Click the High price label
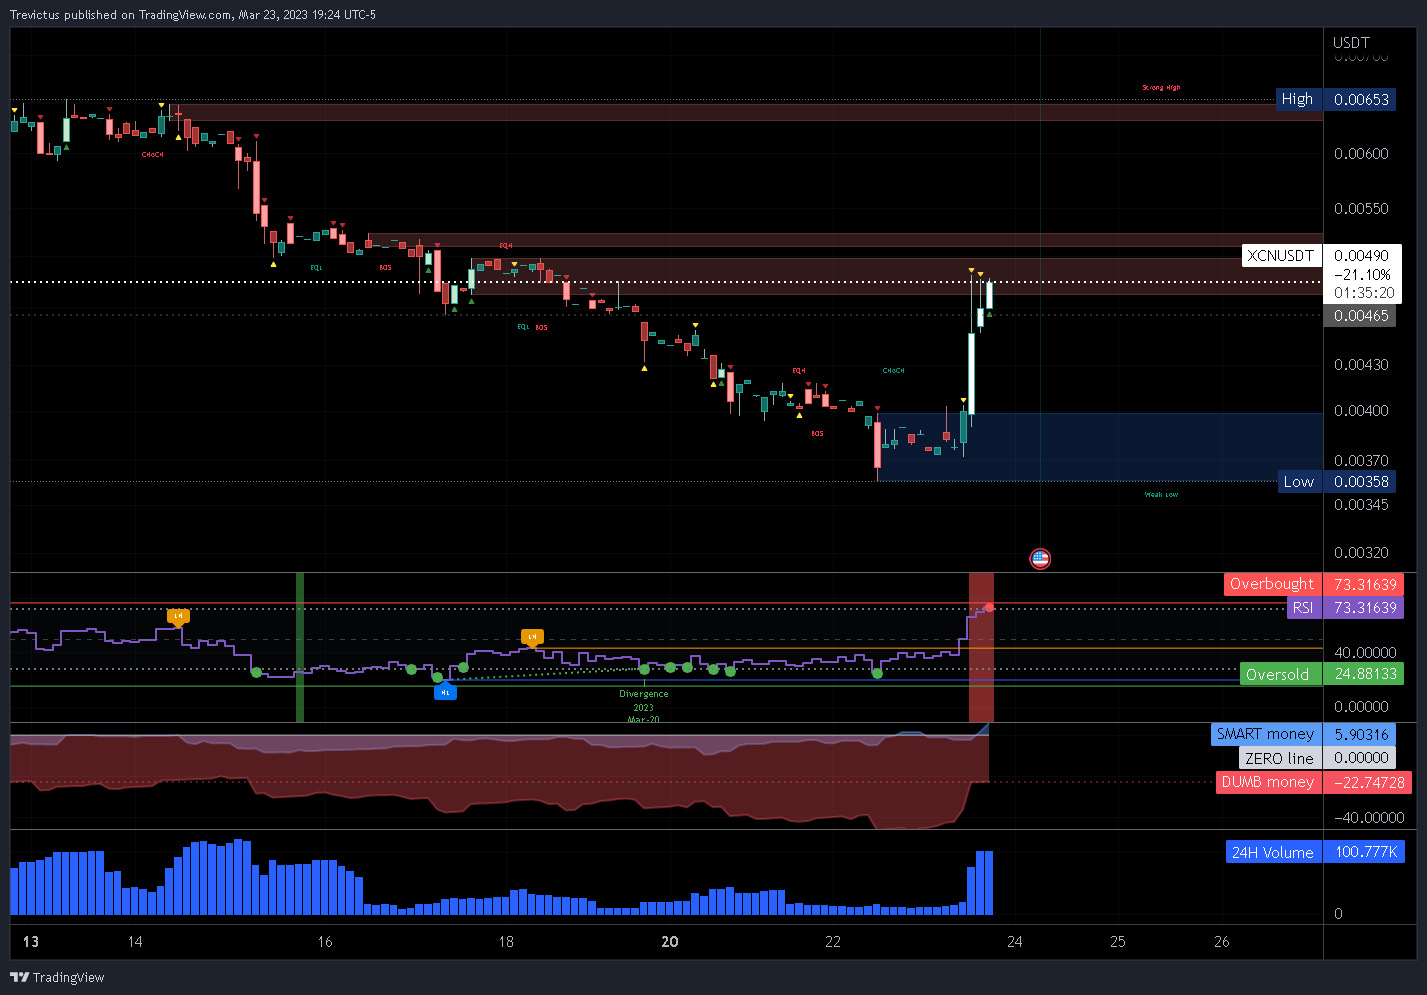Screen dimensions: 1427x995 (x=1297, y=99)
